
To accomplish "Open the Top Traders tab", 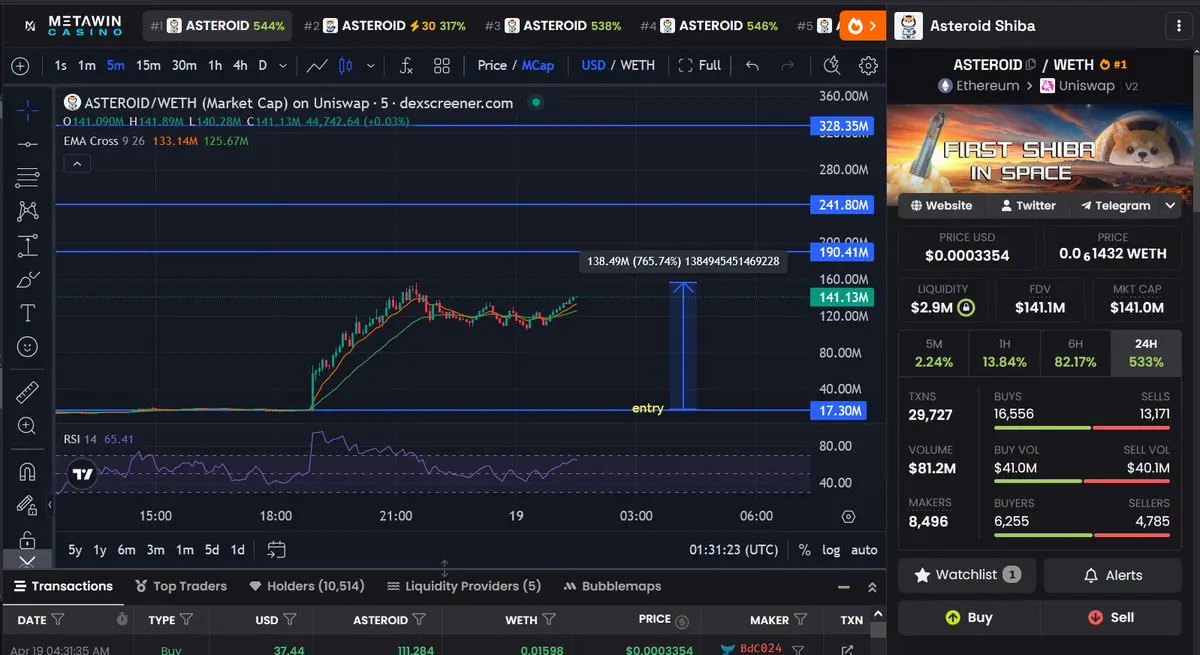I will [x=180, y=586].
